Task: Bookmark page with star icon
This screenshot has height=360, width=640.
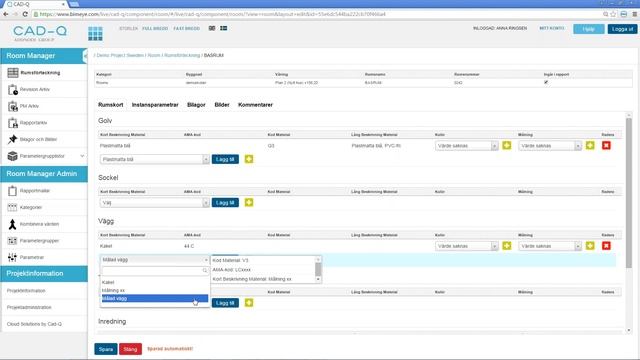Action: coord(613,14)
